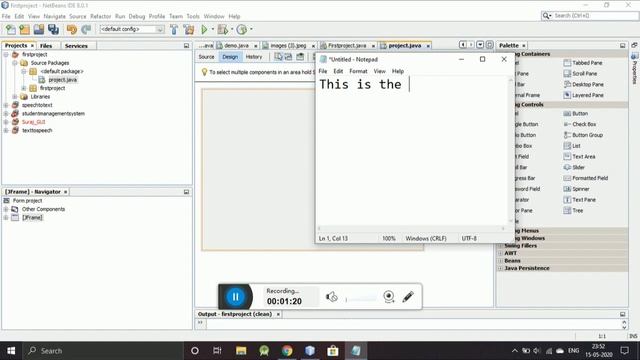Viewport: 640px width, 360px height.
Task: Open the Notepad Edit menu
Action: coord(338,71)
